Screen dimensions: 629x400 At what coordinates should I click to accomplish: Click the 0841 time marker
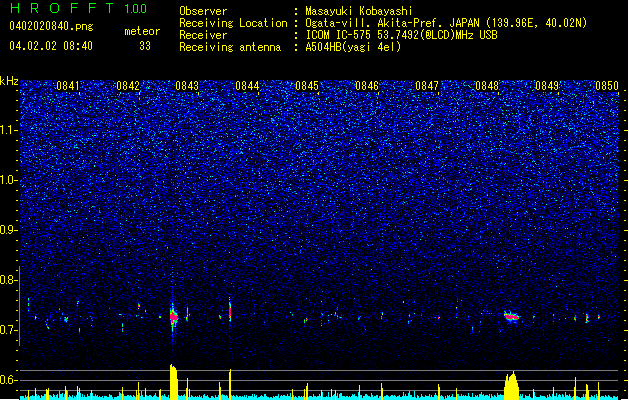[x=68, y=86]
